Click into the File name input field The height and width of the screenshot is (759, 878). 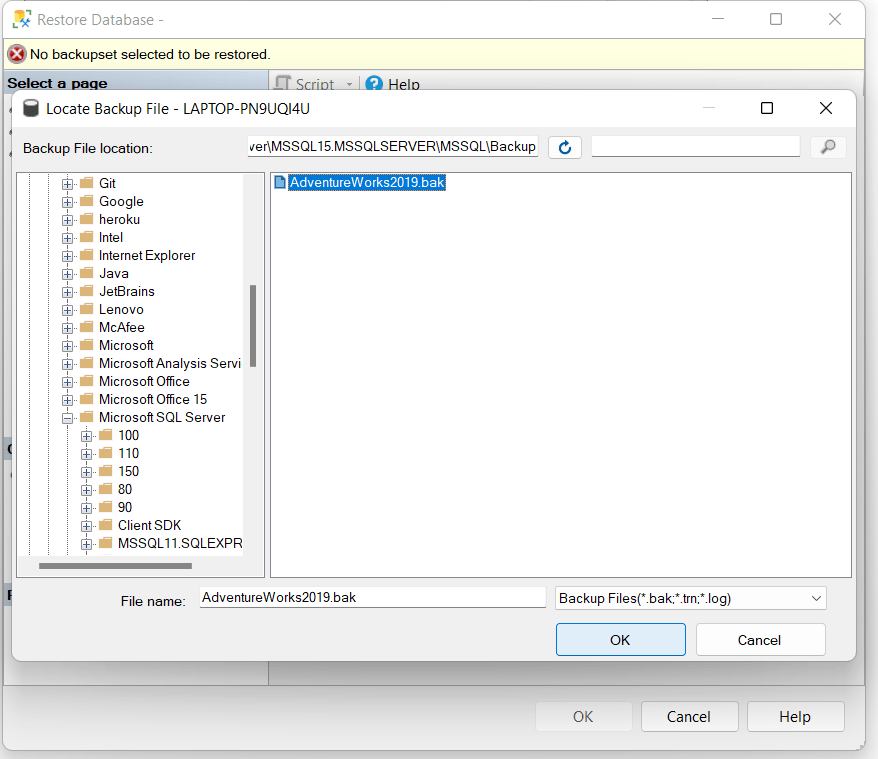coord(372,598)
